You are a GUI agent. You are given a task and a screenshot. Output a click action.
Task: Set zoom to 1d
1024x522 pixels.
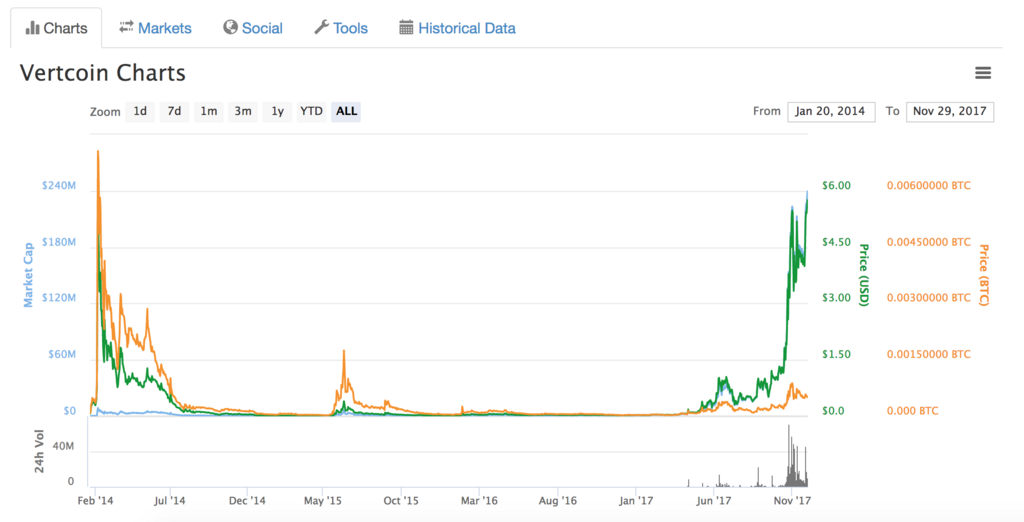click(140, 111)
